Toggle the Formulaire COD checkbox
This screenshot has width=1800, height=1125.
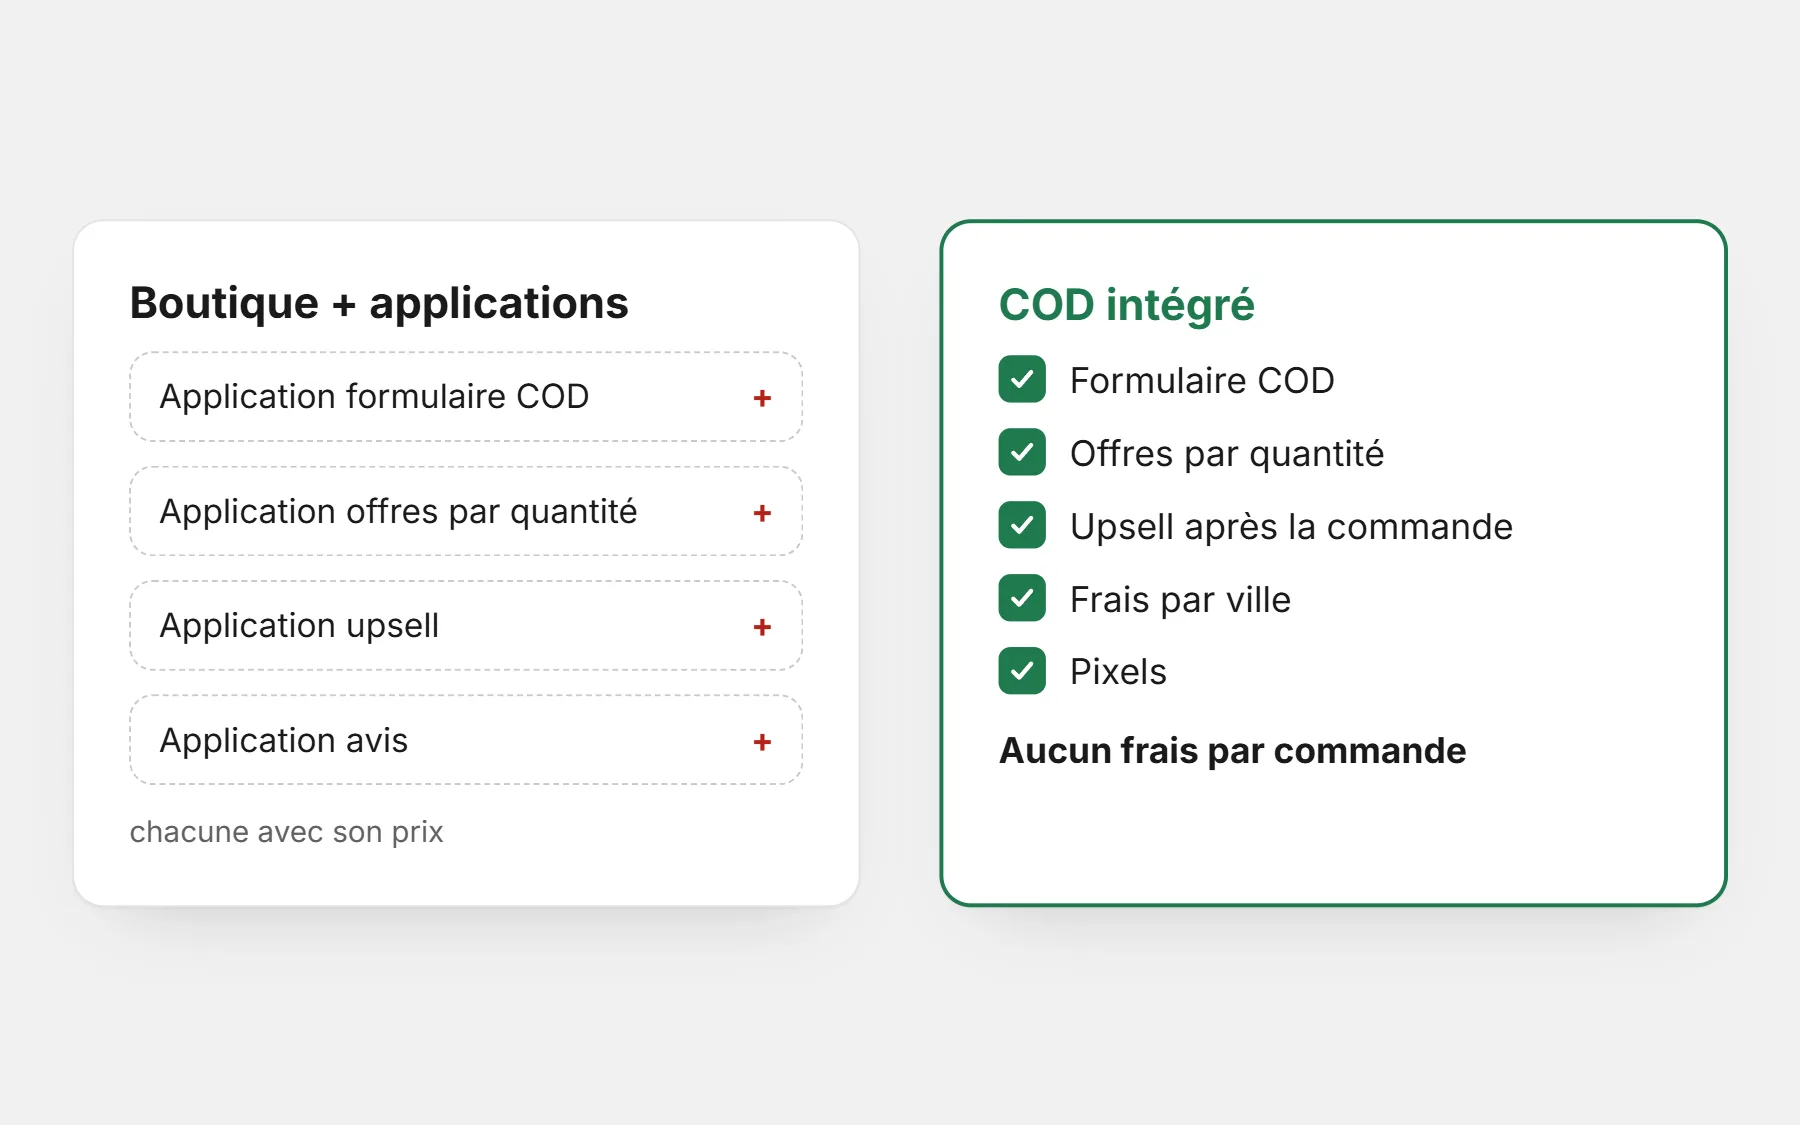[1022, 379]
